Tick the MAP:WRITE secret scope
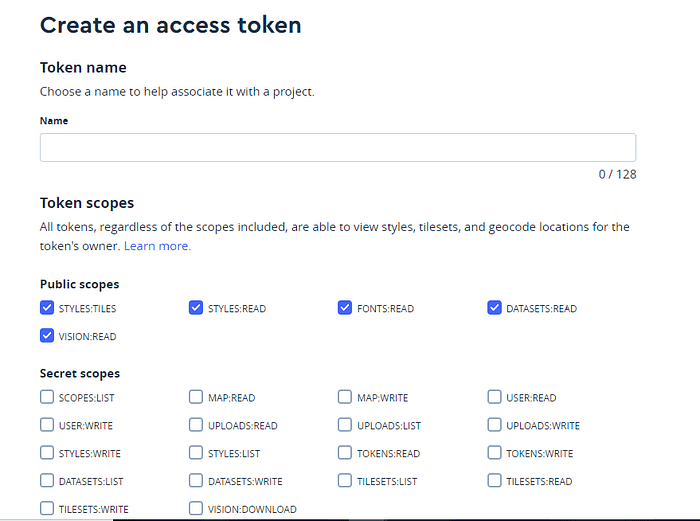 pyautogui.click(x=345, y=397)
